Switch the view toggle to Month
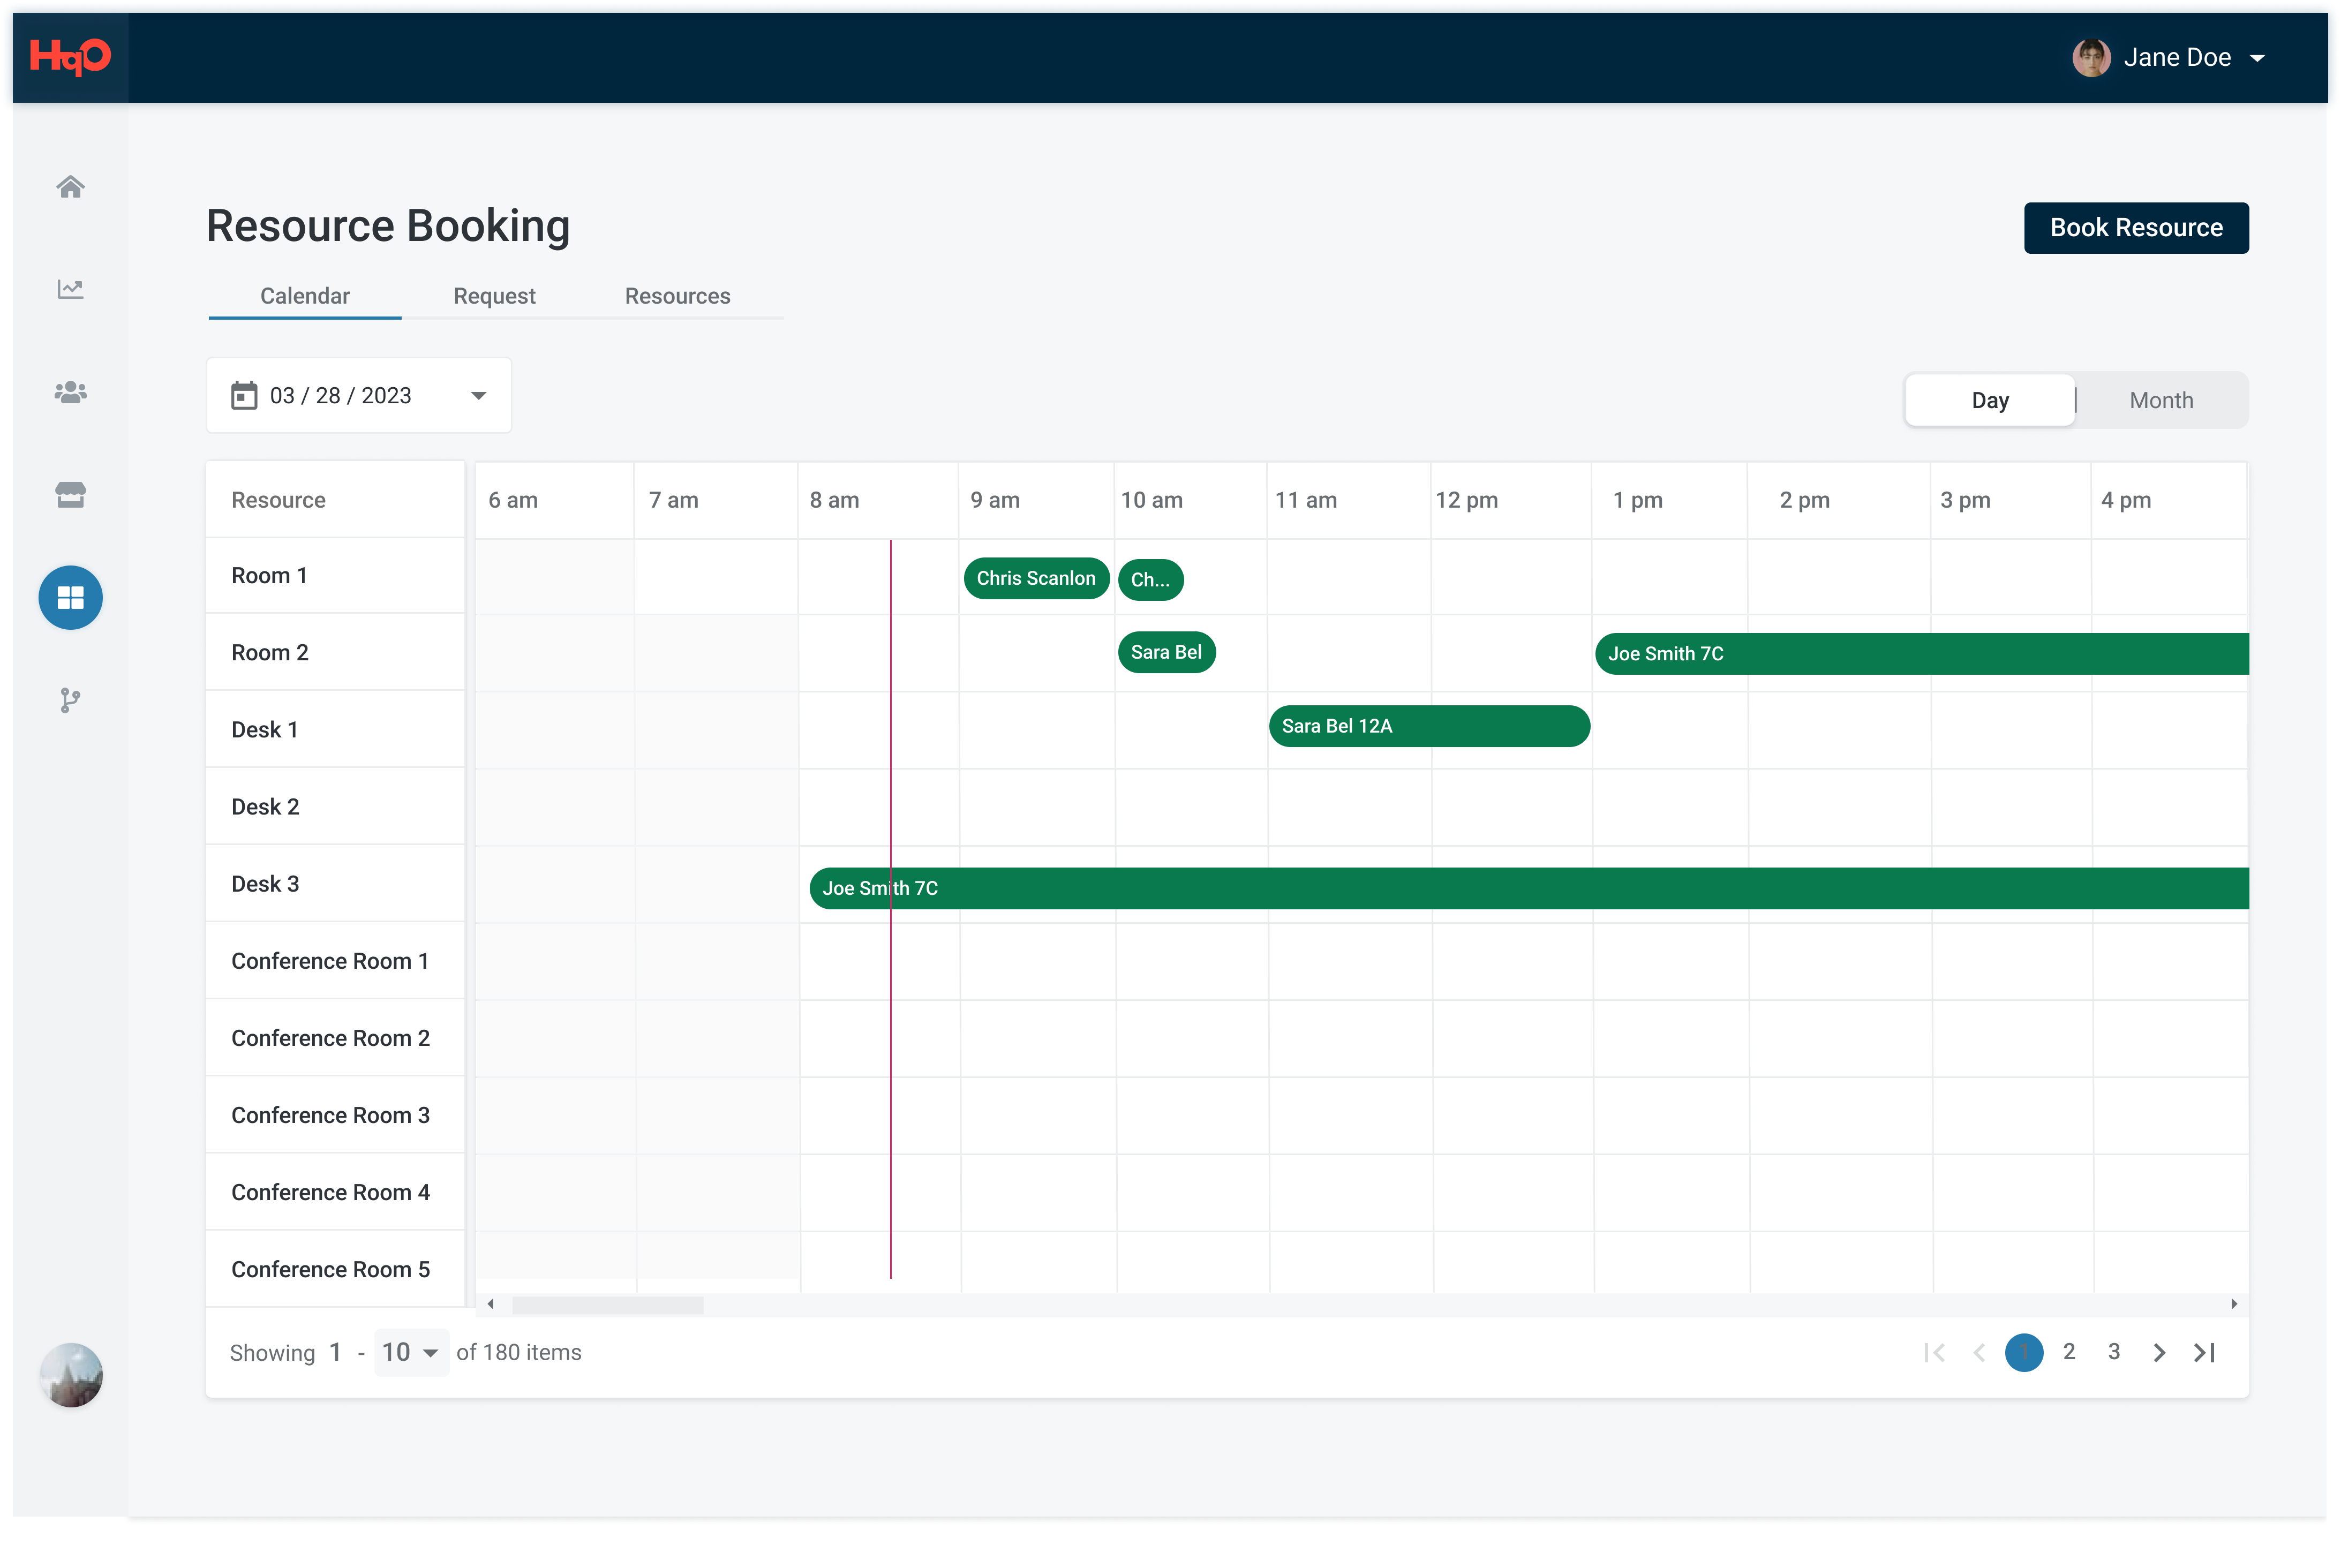Screen dimensions: 2341x1568 [x=2161, y=400]
